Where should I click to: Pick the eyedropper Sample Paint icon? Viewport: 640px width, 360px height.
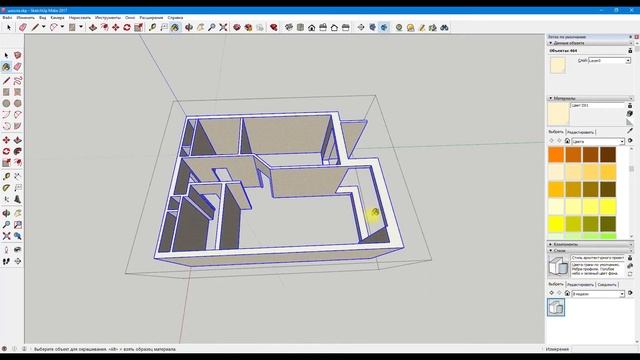pos(630,131)
